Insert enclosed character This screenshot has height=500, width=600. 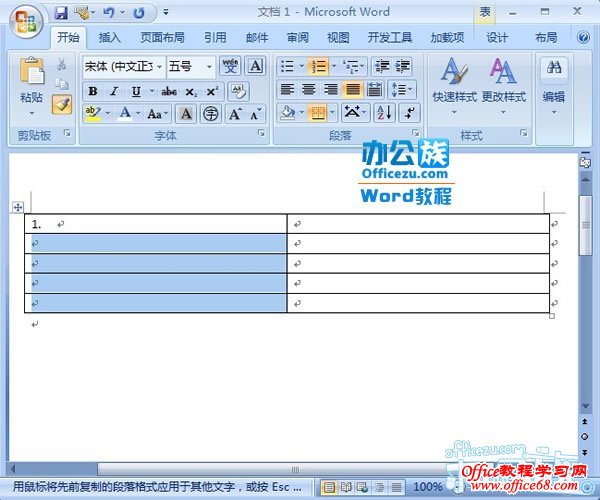pyautogui.click(x=210, y=114)
